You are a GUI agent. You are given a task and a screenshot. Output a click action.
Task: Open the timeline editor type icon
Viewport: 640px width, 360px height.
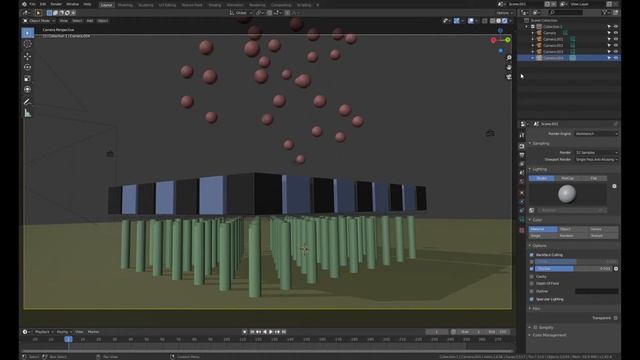[x=26, y=332]
